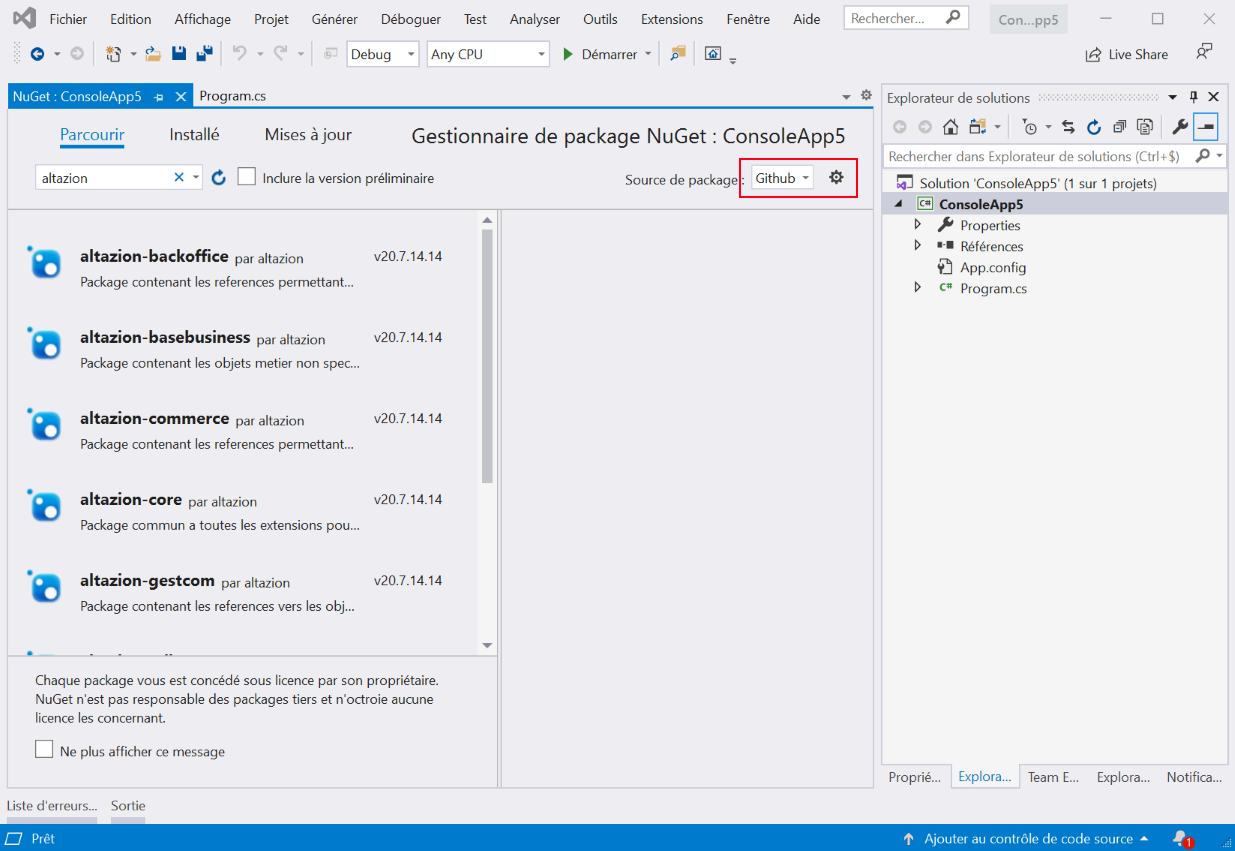The width and height of the screenshot is (1235, 851).
Task: Click the Show All Files icon
Action: point(1145,126)
